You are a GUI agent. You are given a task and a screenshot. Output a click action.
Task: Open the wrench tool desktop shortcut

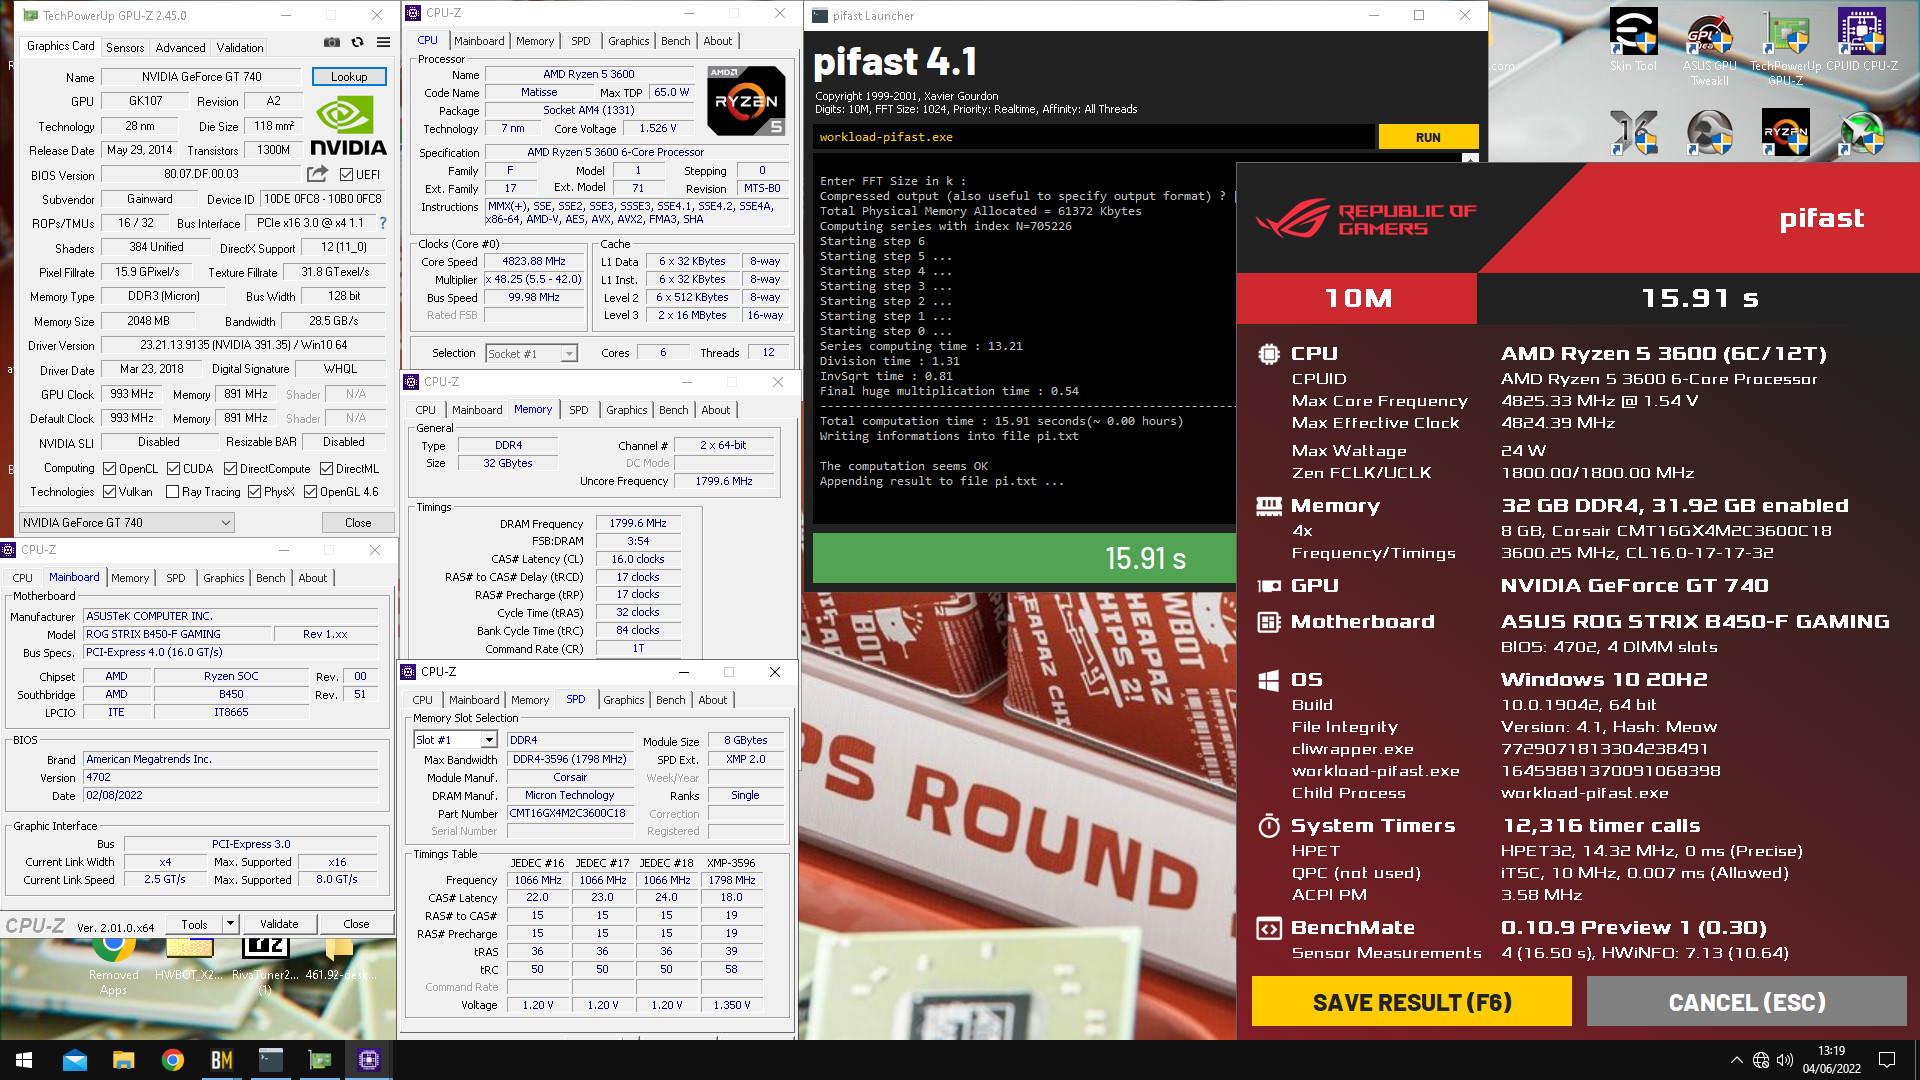click(x=1709, y=132)
